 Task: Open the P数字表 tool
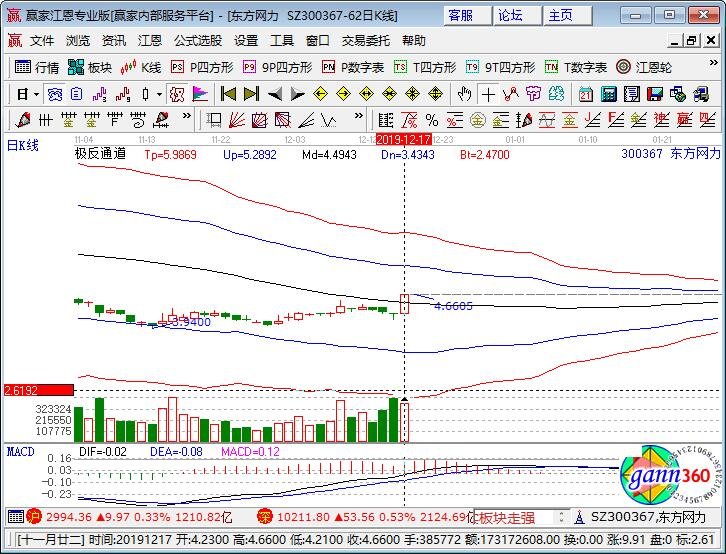(353, 68)
